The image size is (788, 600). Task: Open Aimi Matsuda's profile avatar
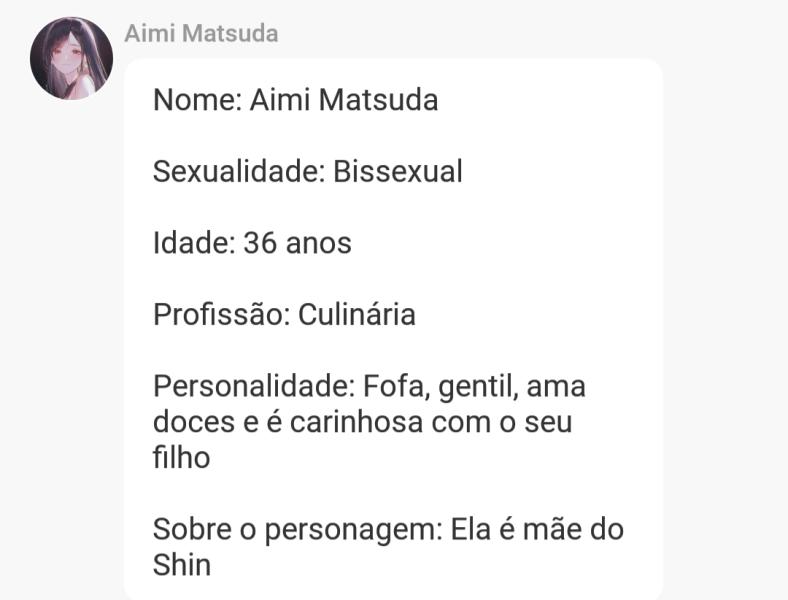coord(71,58)
